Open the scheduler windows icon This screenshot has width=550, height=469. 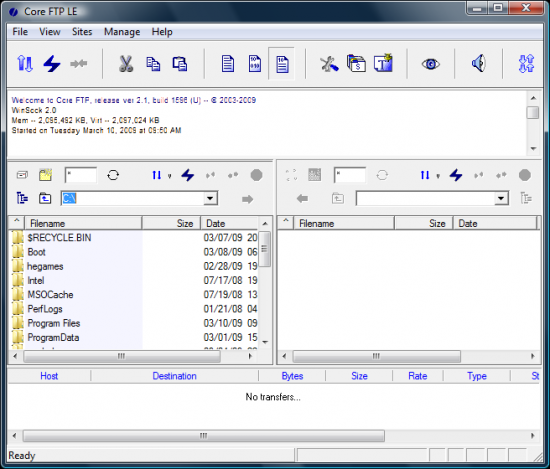(x=356, y=64)
